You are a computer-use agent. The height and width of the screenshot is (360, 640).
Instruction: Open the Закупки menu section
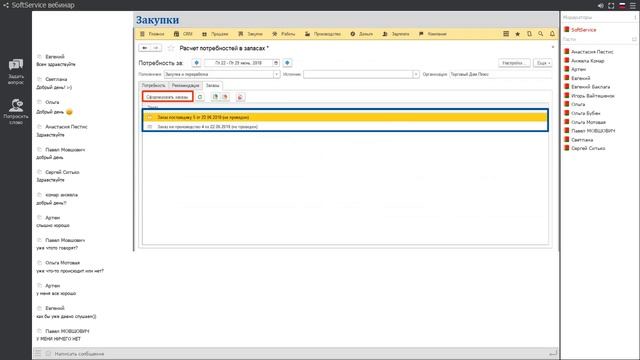250,34
